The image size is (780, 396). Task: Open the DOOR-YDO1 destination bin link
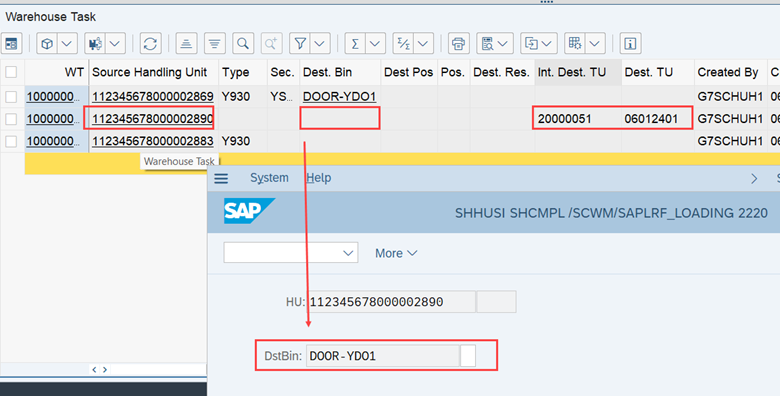pos(339,97)
